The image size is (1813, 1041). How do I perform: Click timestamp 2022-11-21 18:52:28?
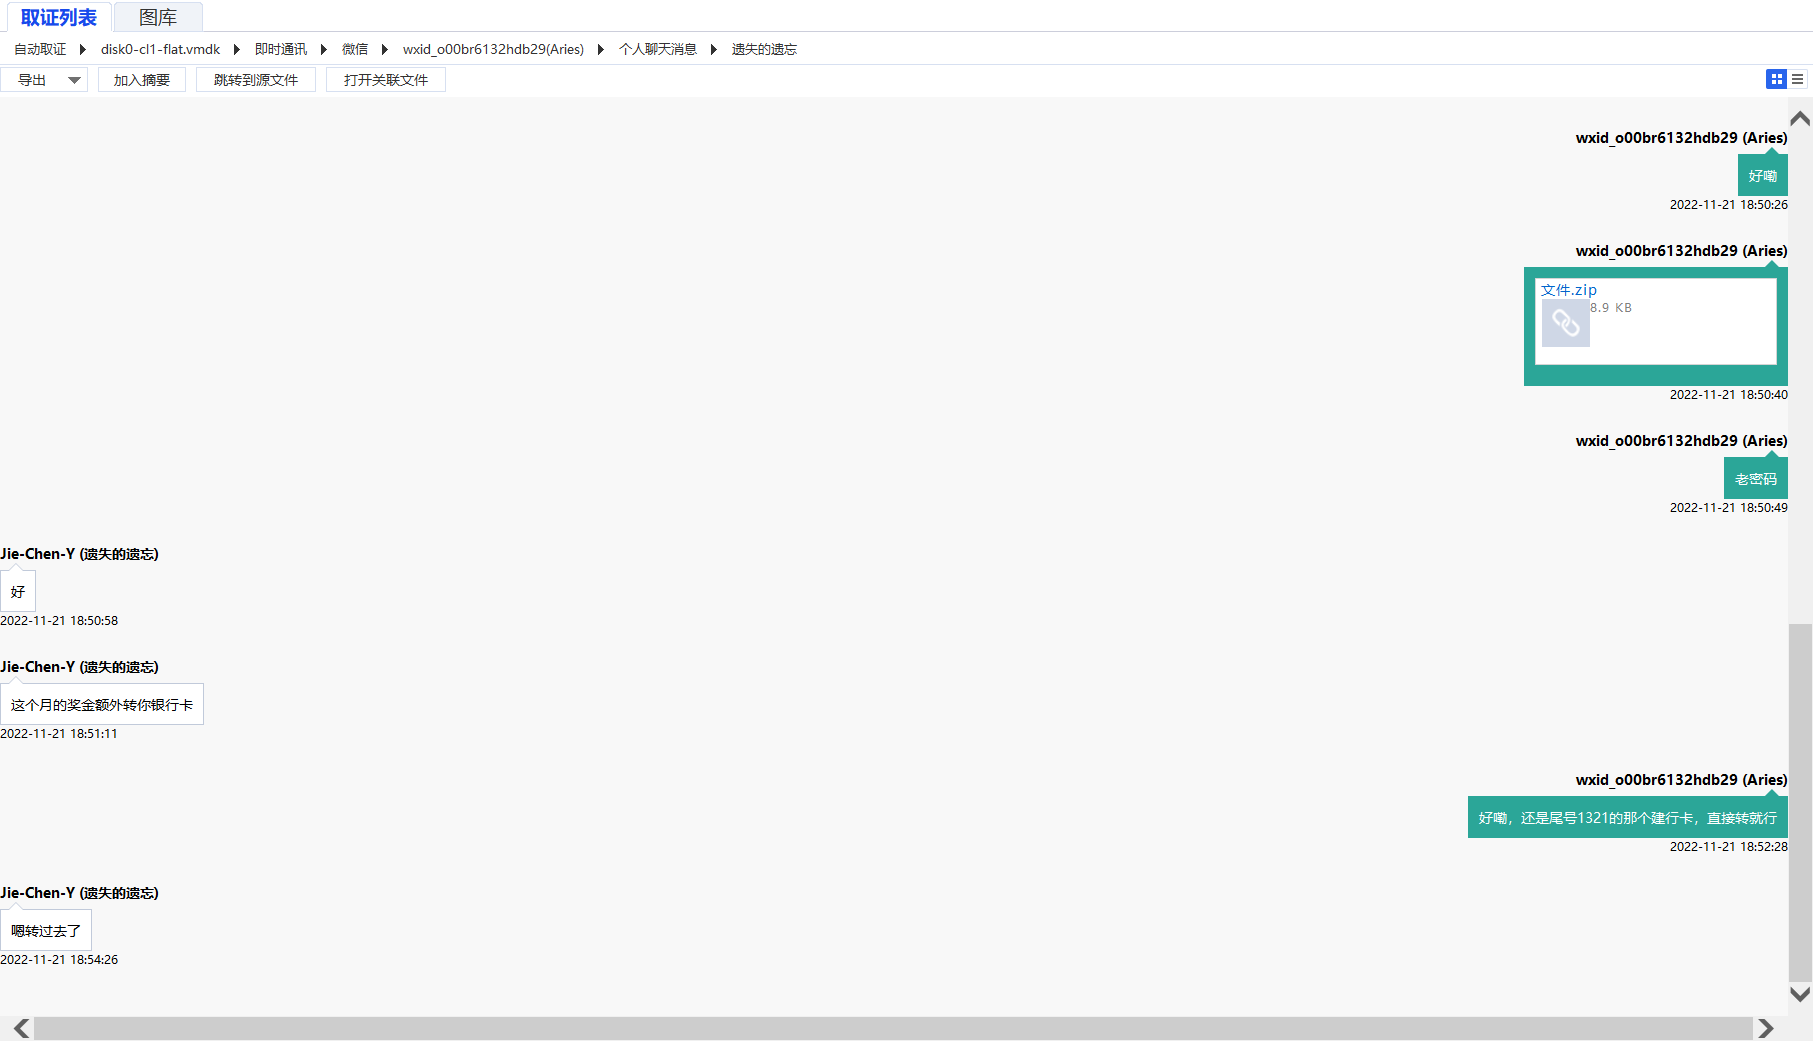coord(1728,847)
